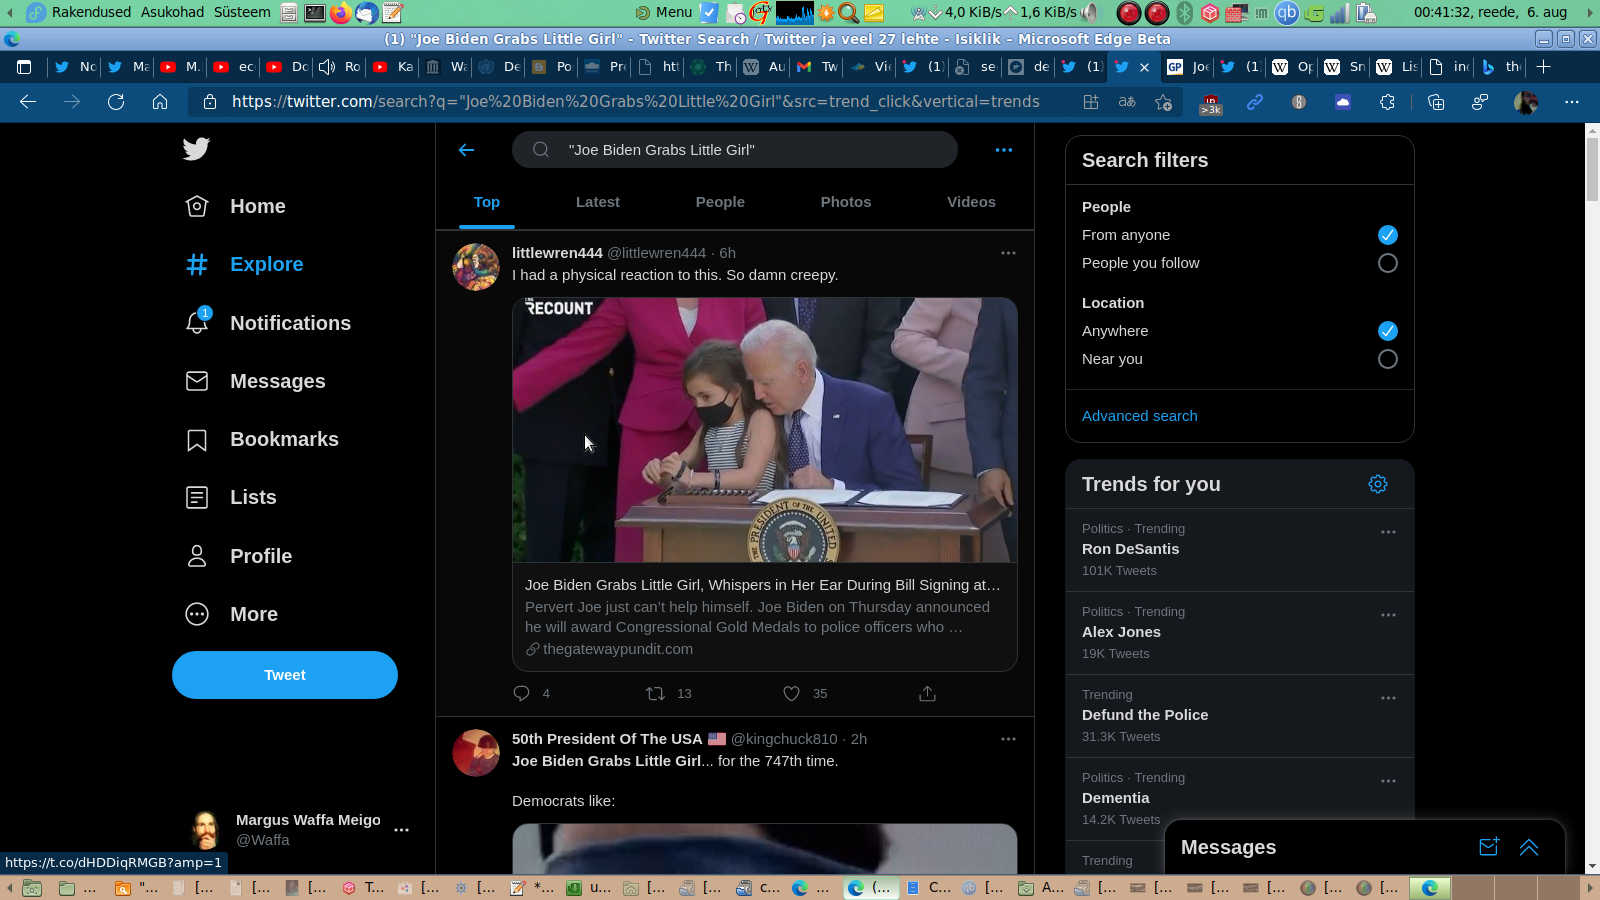Image resolution: width=1600 pixels, height=900 pixels.
Task: Expand the Messages drawer
Action: click(1529, 847)
